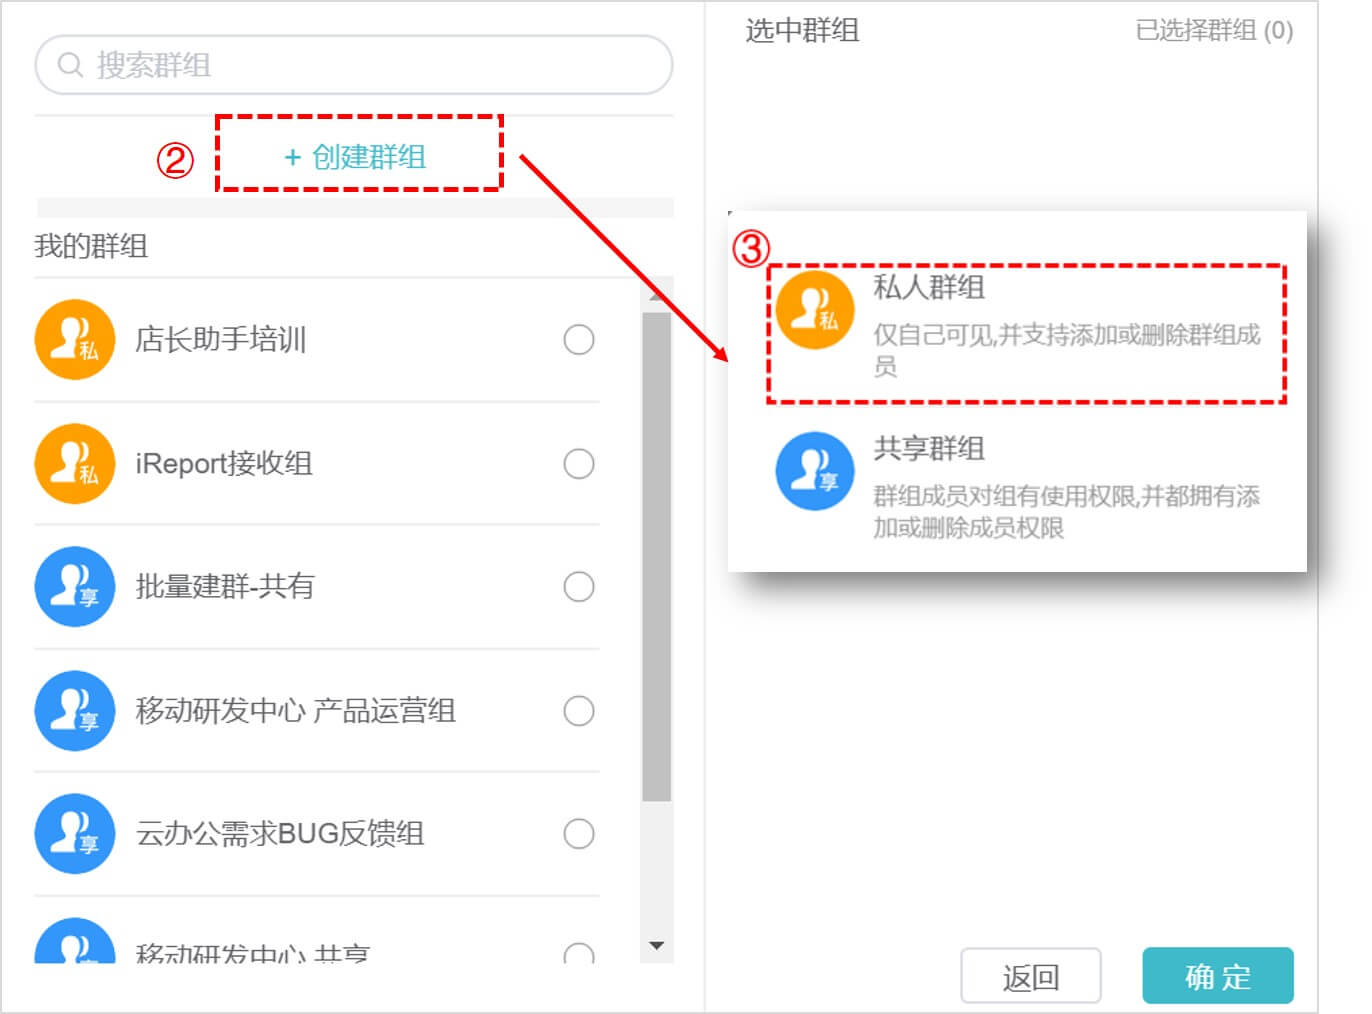The height and width of the screenshot is (1014, 1372).
Task: Click the blue icon for 云办公需求BUG反馈组
Action: coord(75,834)
